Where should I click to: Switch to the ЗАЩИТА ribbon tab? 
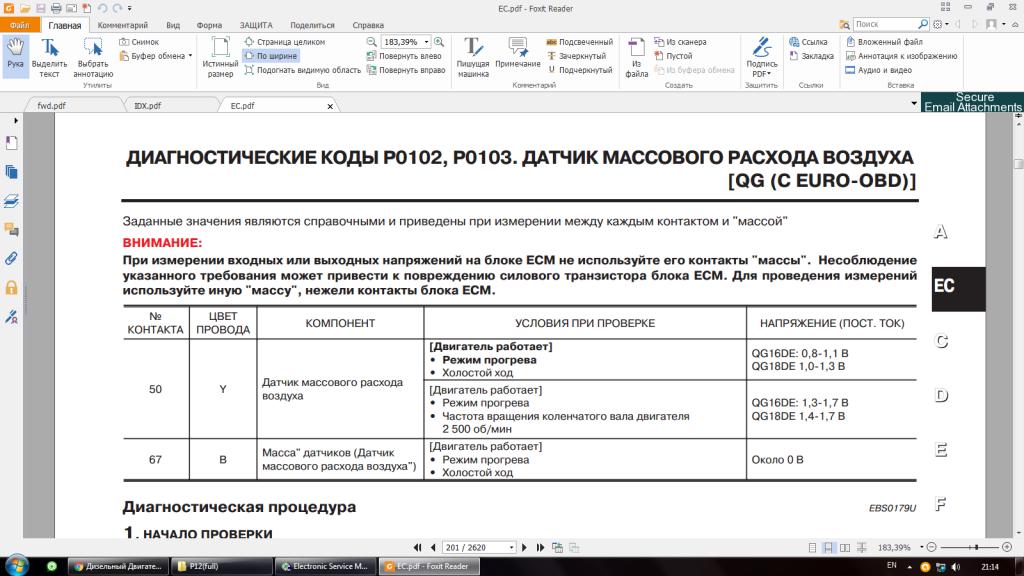pyautogui.click(x=256, y=25)
